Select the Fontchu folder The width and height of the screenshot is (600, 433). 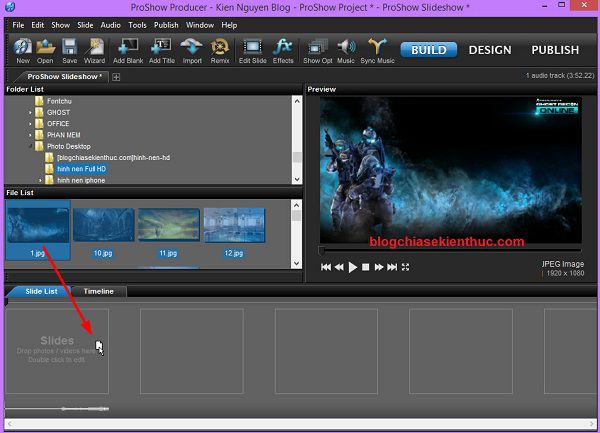pyautogui.click(x=59, y=101)
